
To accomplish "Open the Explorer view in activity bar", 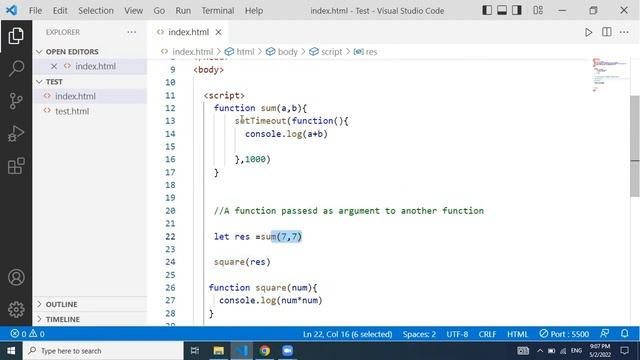I will pyautogui.click(x=16, y=36).
